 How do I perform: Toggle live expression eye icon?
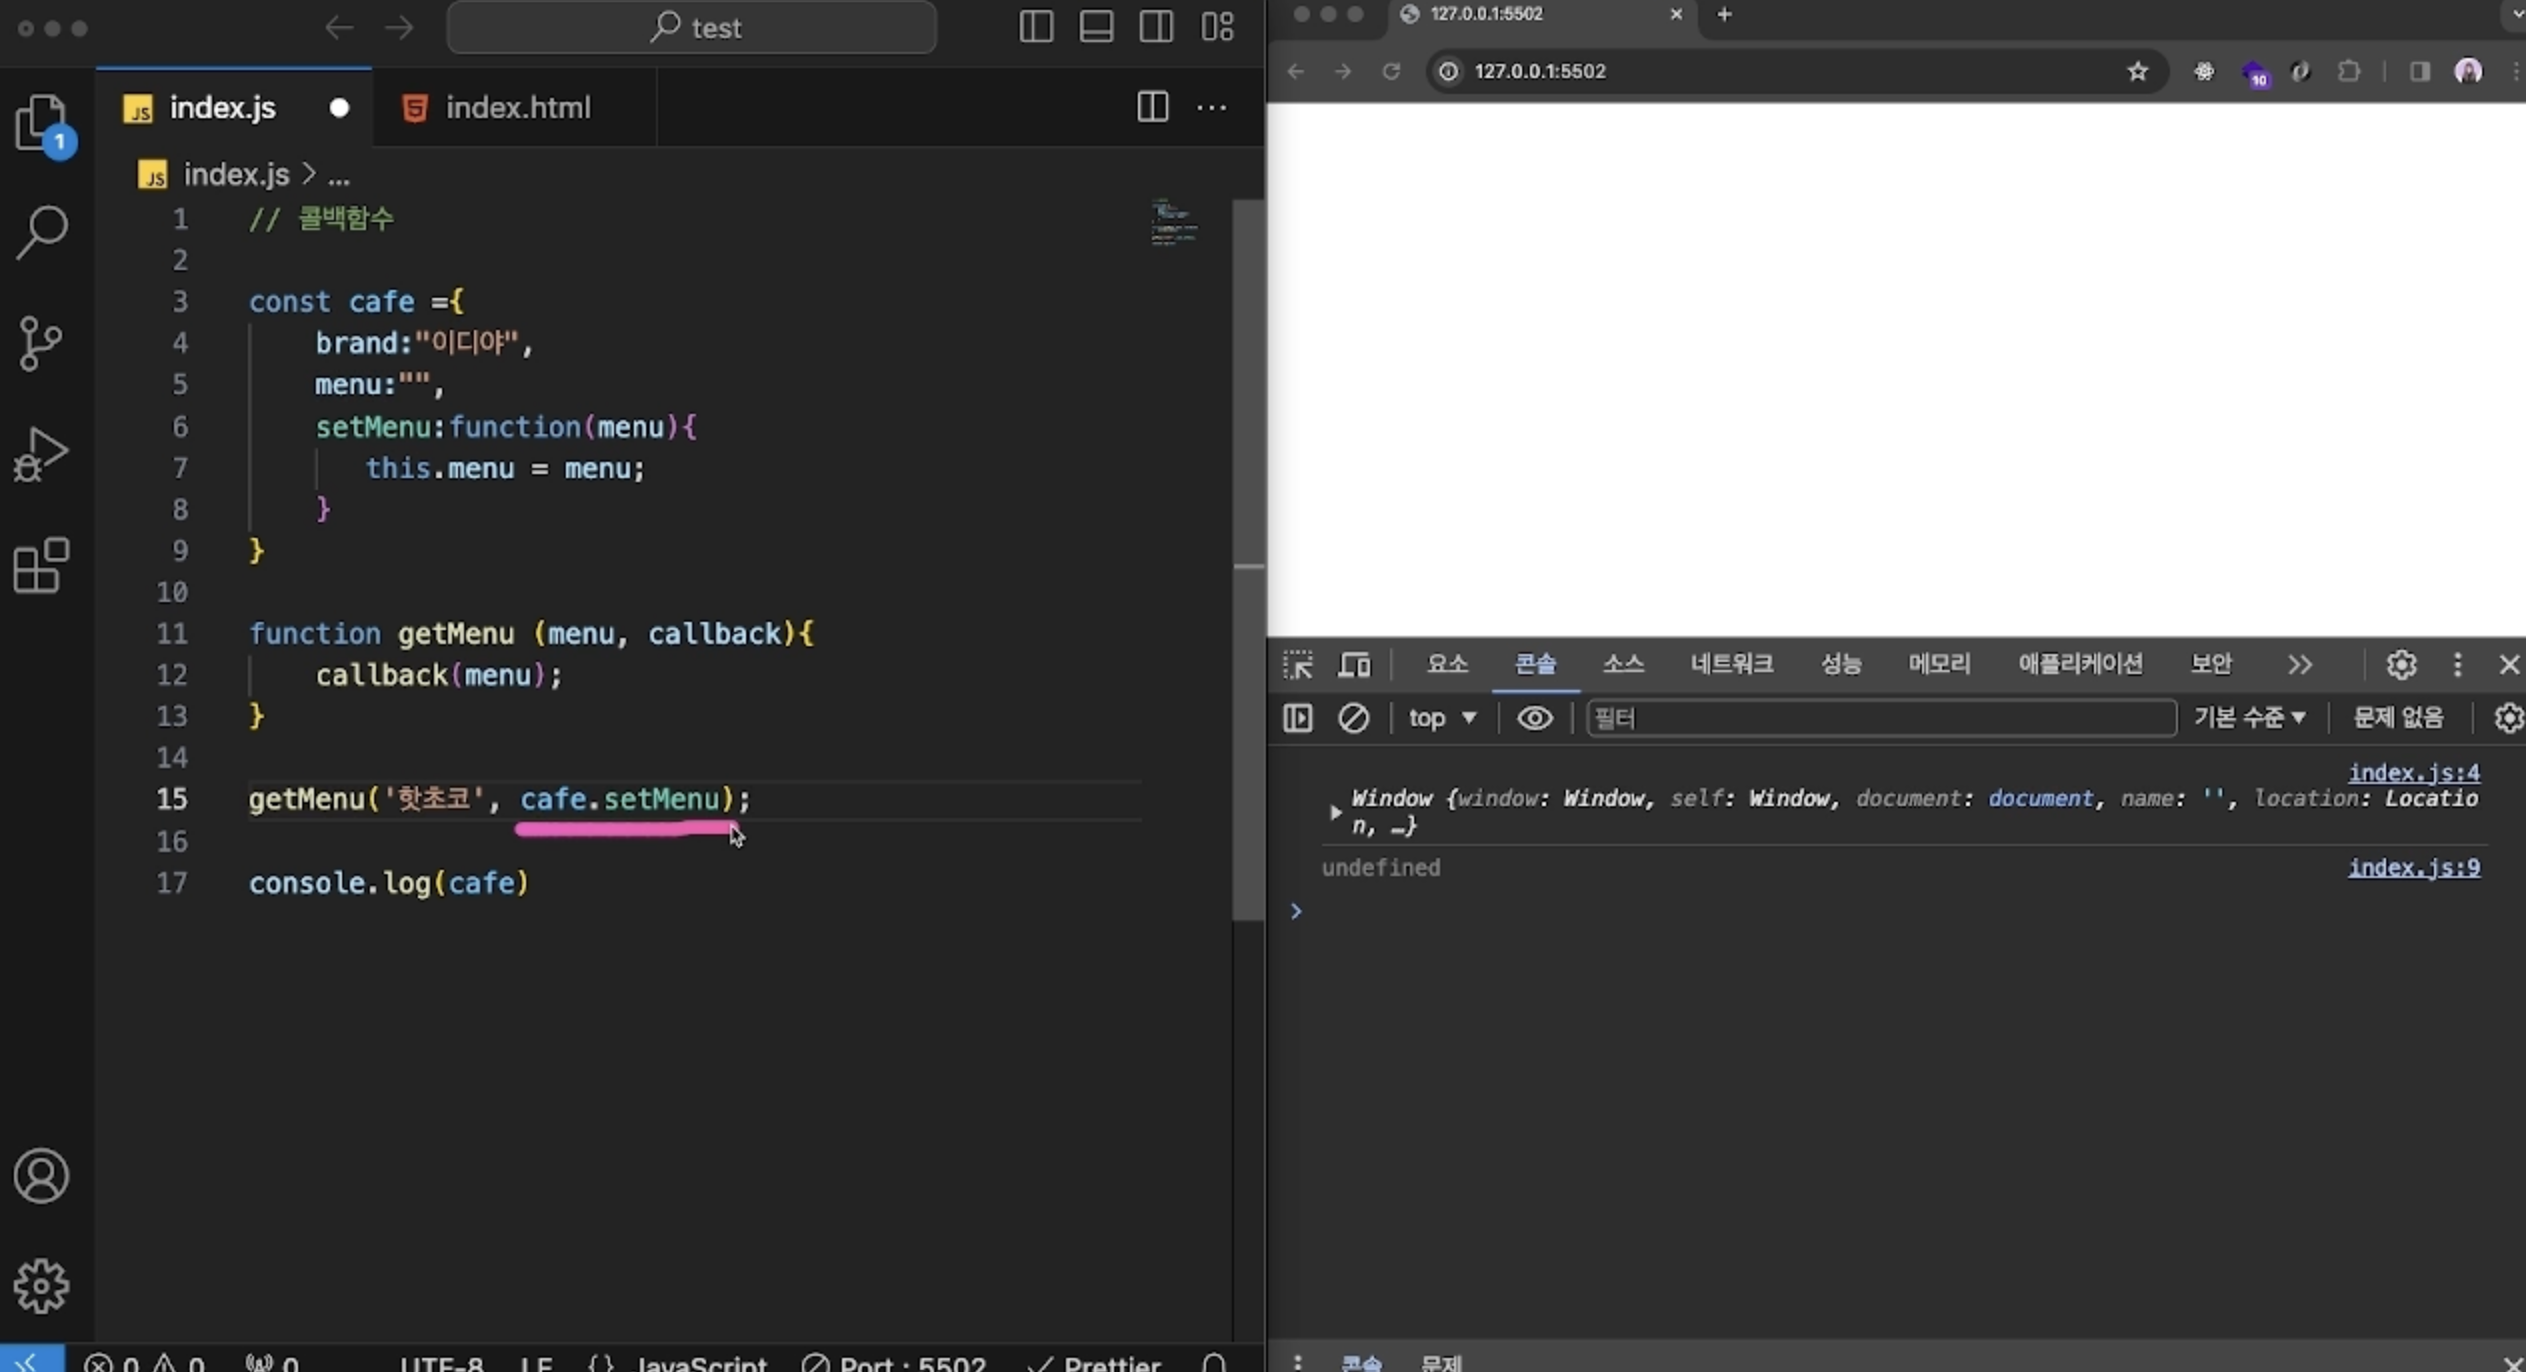click(x=1534, y=718)
